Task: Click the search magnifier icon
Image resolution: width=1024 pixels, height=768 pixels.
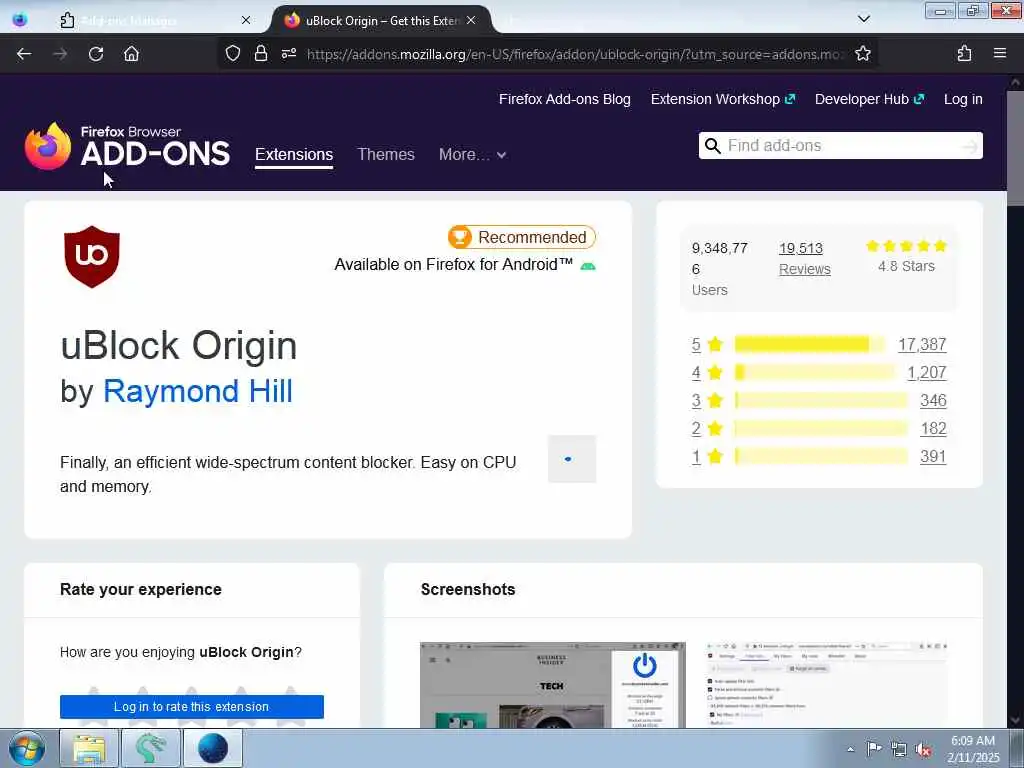Action: point(712,146)
